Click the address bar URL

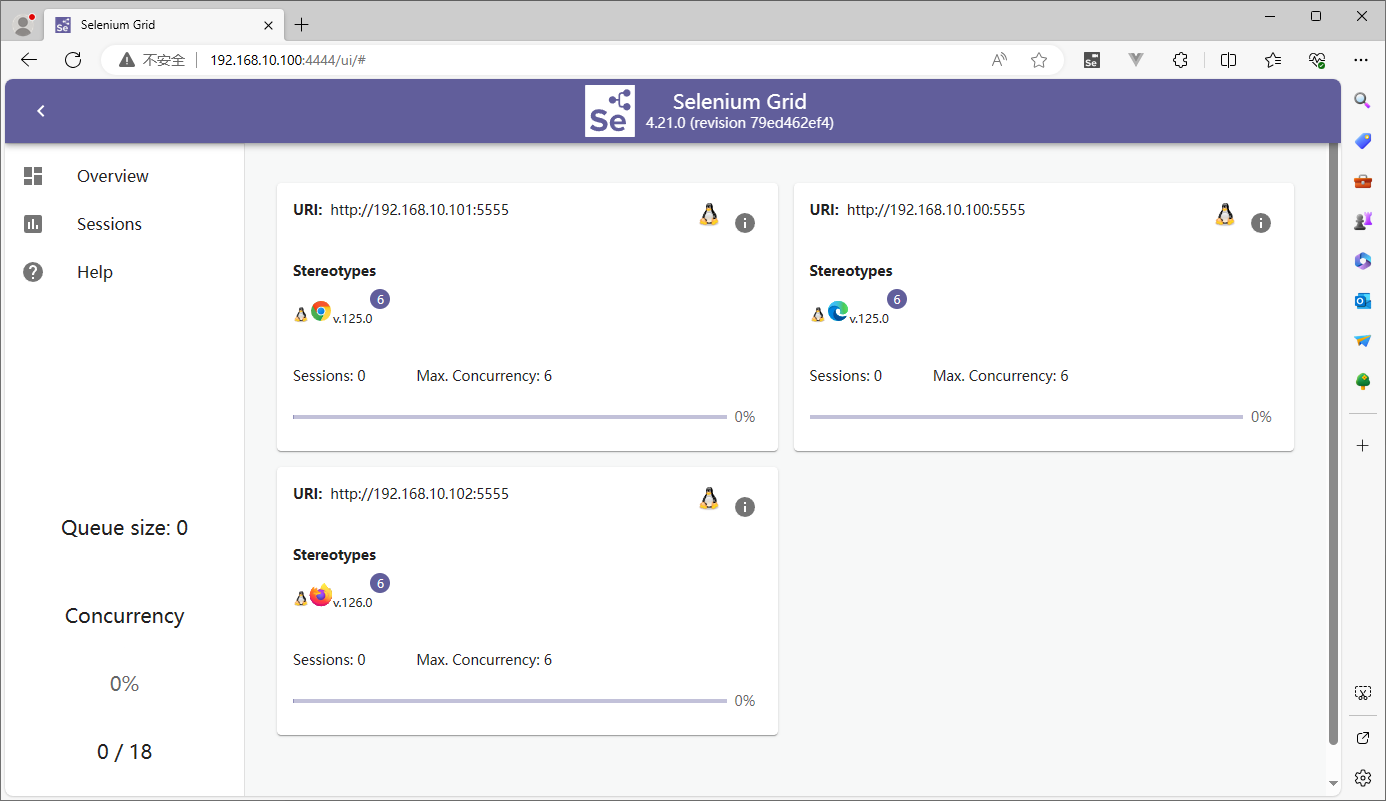288,60
